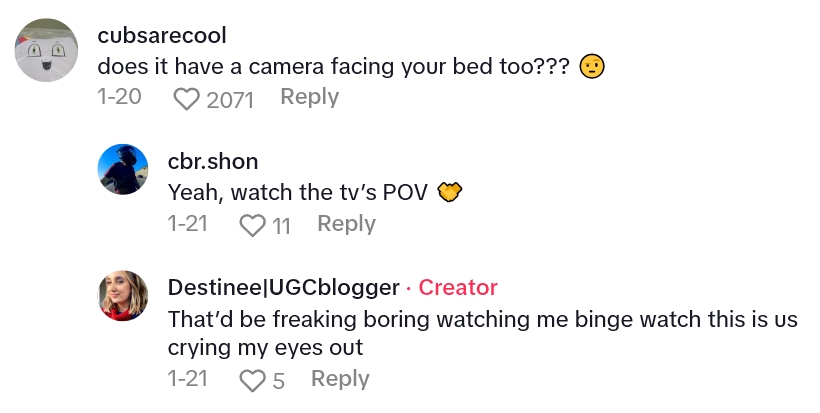The width and height of the screenshot is (820, 413).
Task: Click the pink Creator badge label
Action: pyautogui.click(x=457, y=288)
